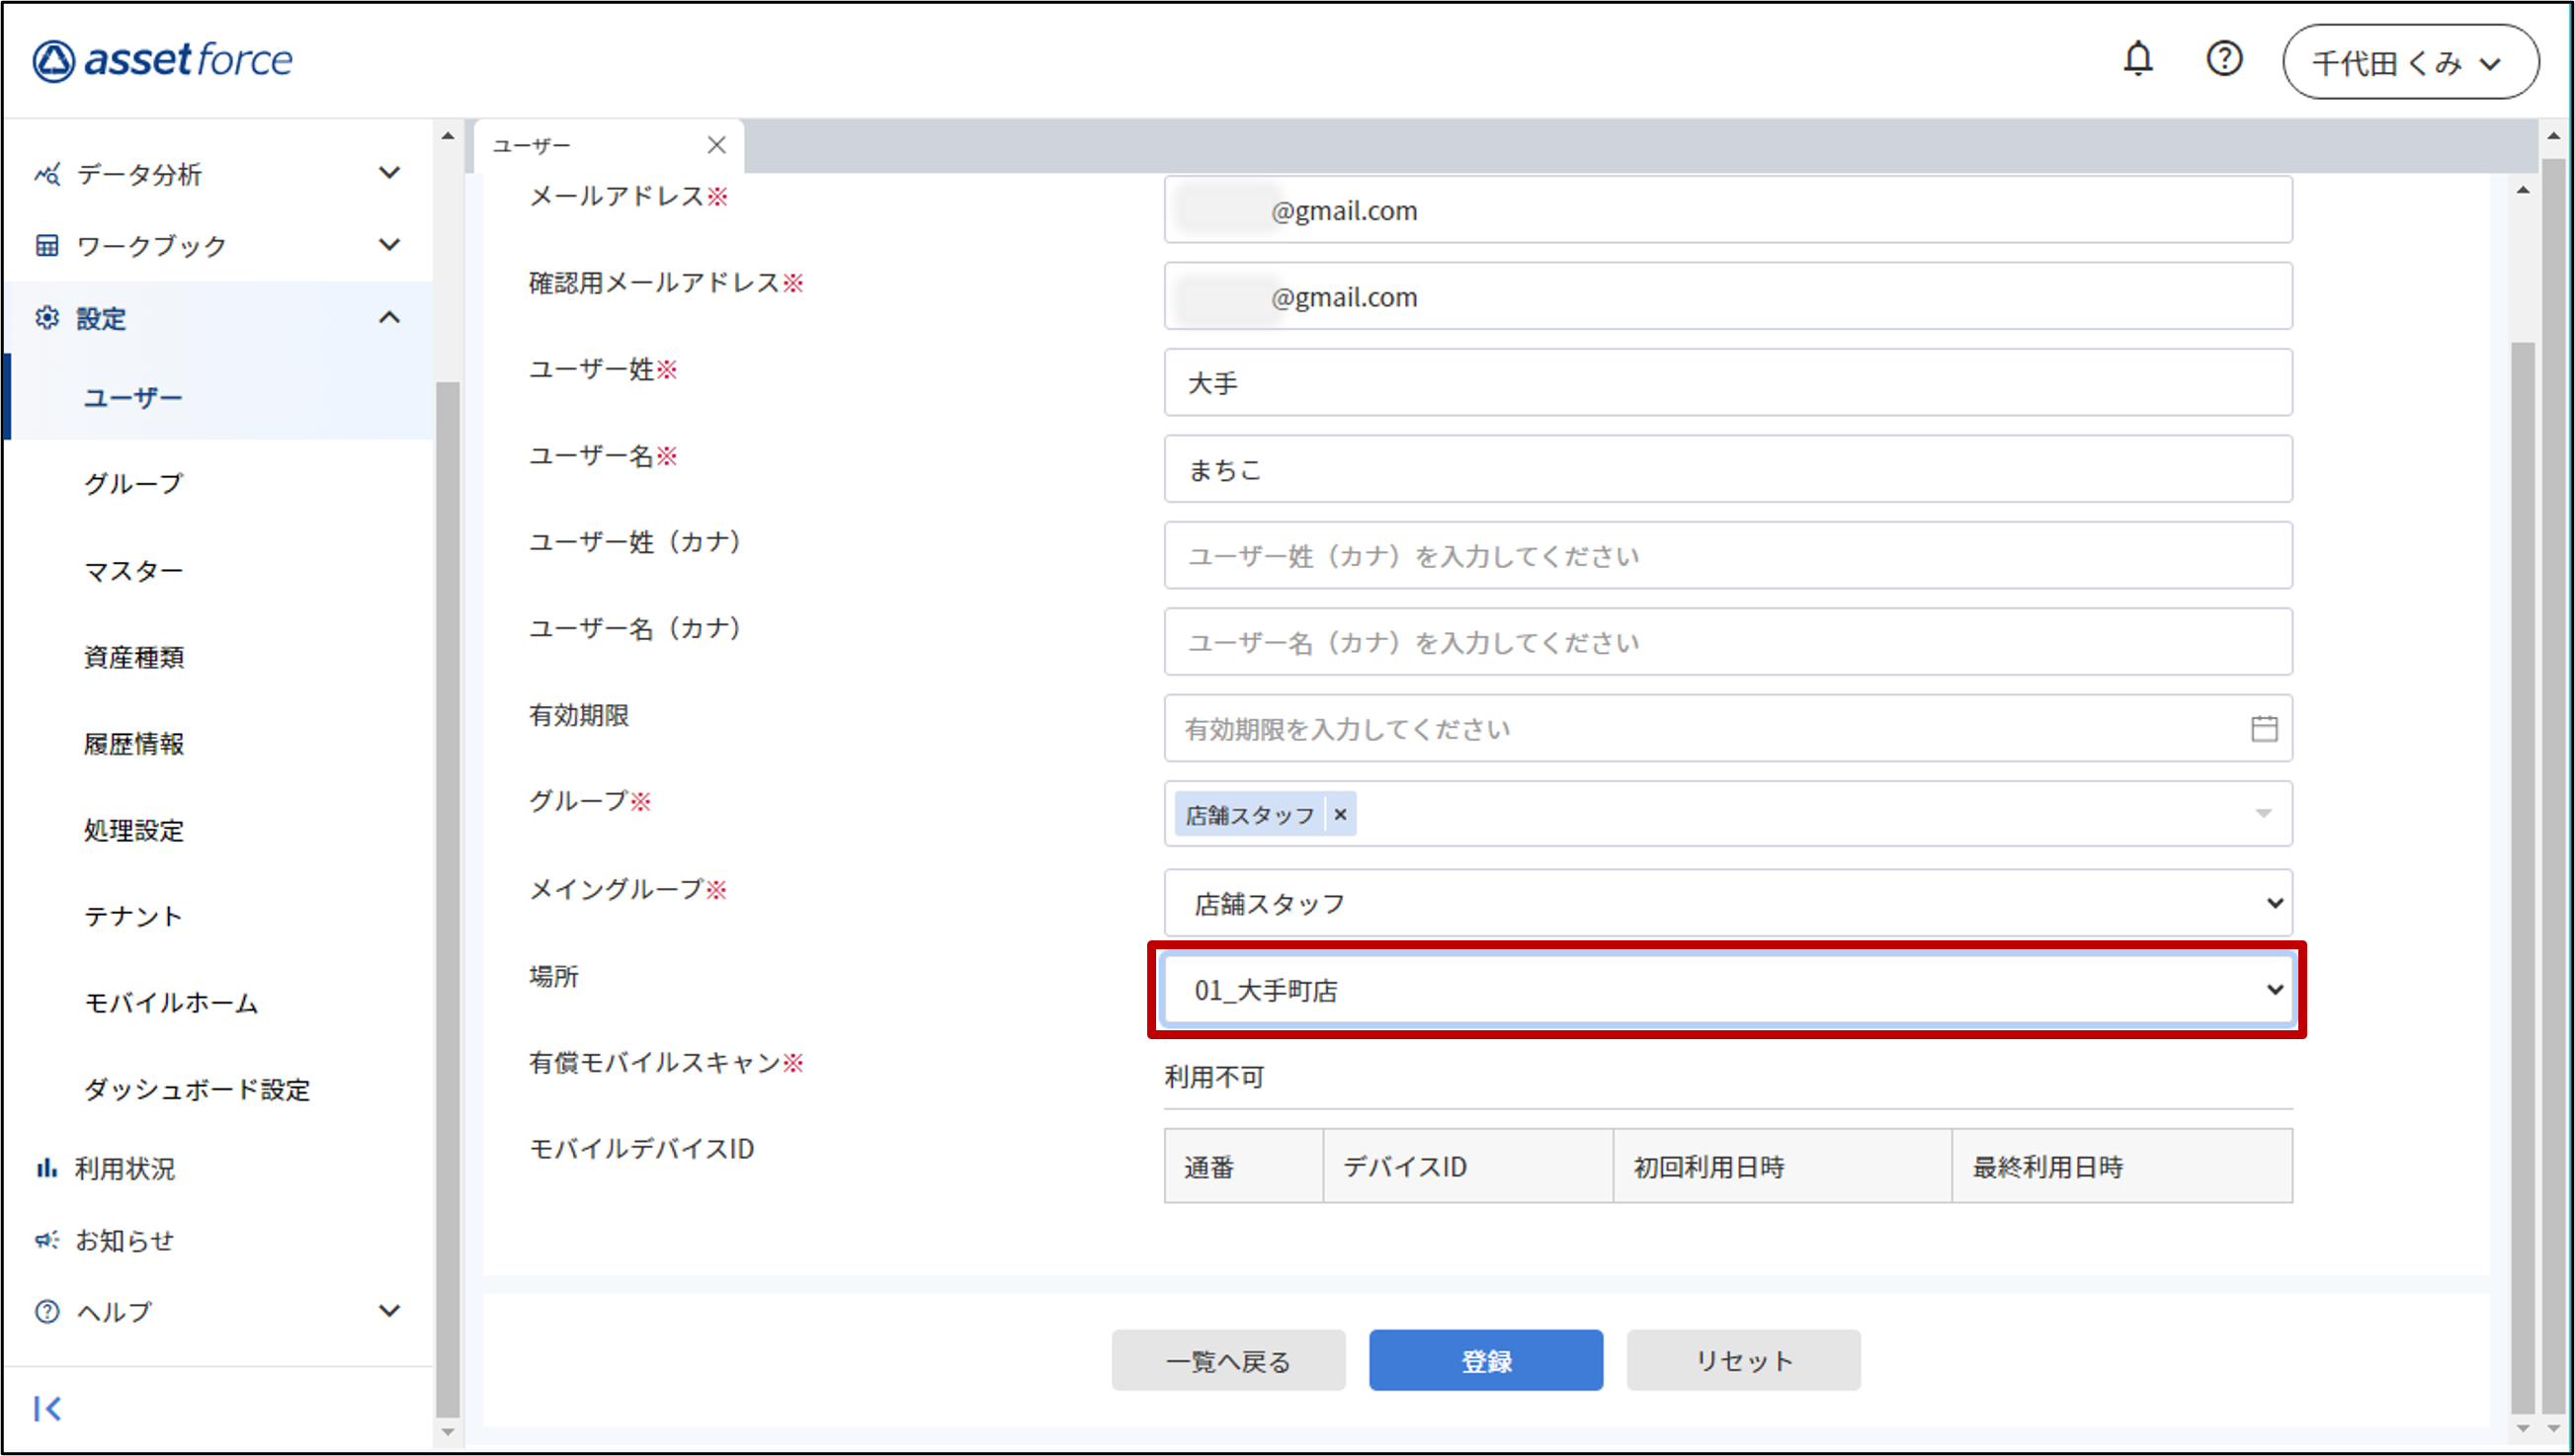Collapse the 設定 section
2575x1456 pixels.
[389, 318]
